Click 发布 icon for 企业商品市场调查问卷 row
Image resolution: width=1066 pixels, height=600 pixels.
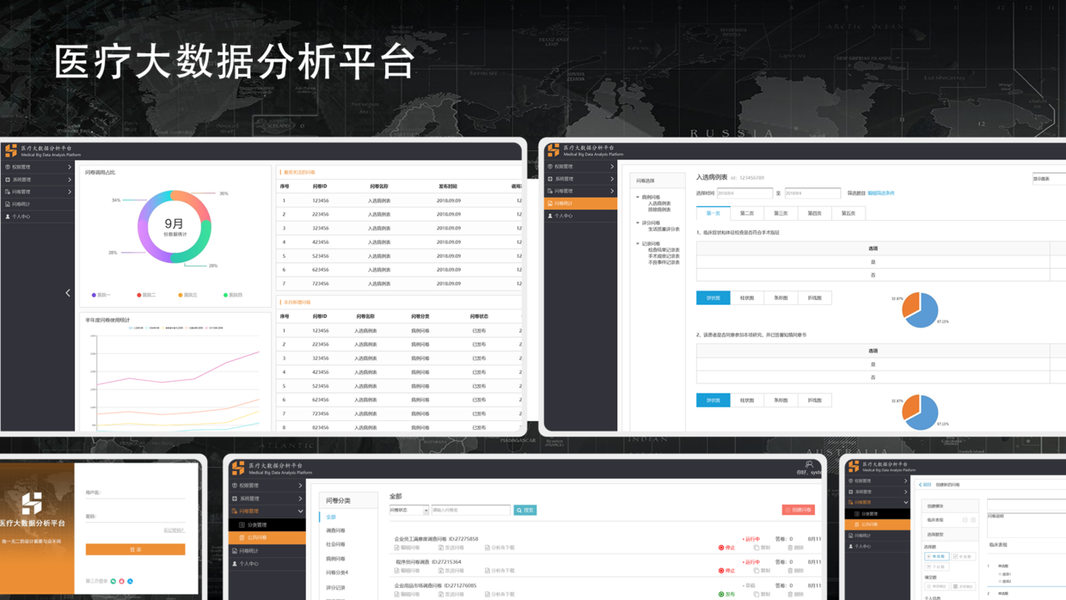[721, 594]
